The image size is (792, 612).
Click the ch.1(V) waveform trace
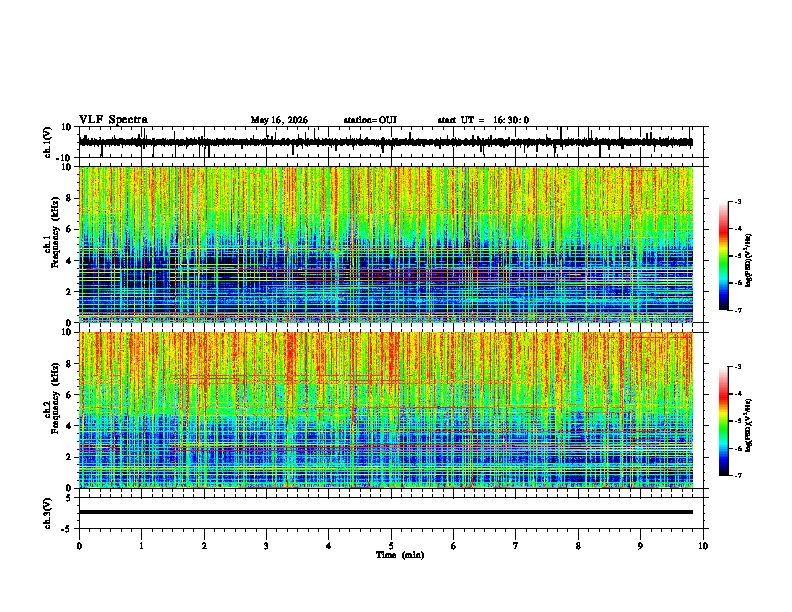(385, 142)
